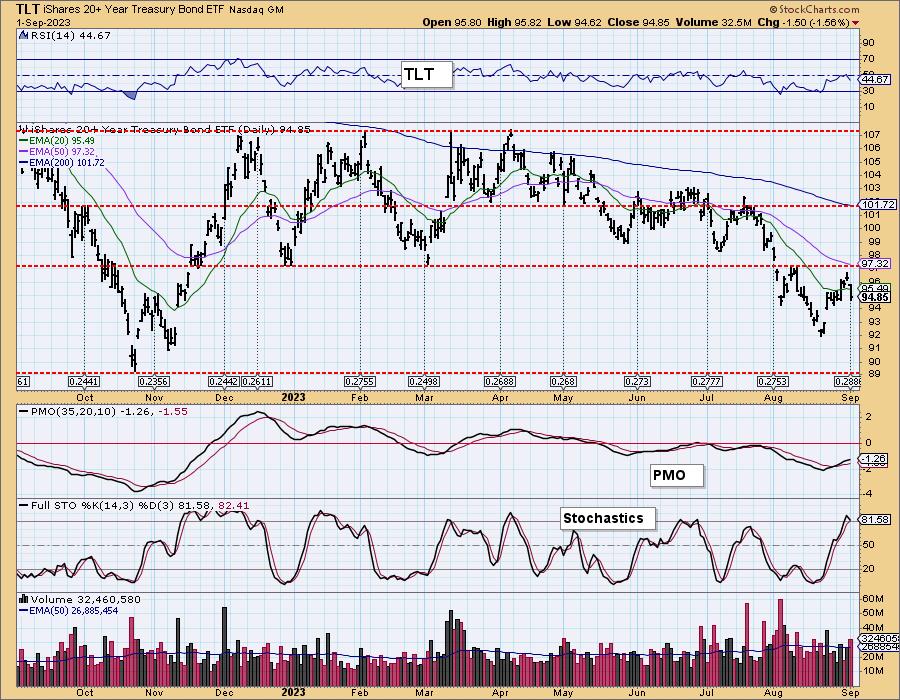
Task: Click the 0.2753 label above Aug
Action: click(x=773, y=382)
